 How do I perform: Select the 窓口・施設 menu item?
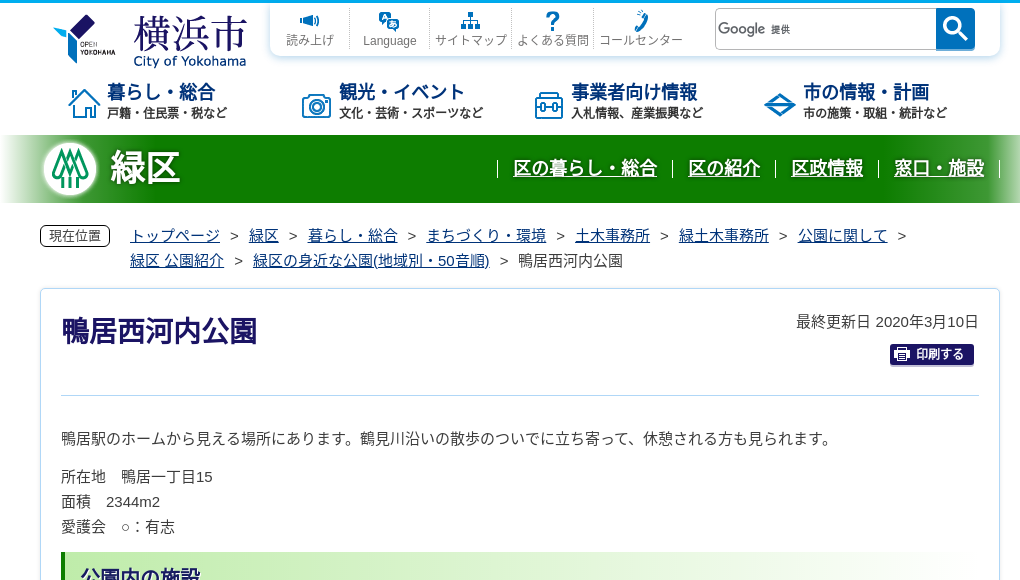[x=940, y=169]
